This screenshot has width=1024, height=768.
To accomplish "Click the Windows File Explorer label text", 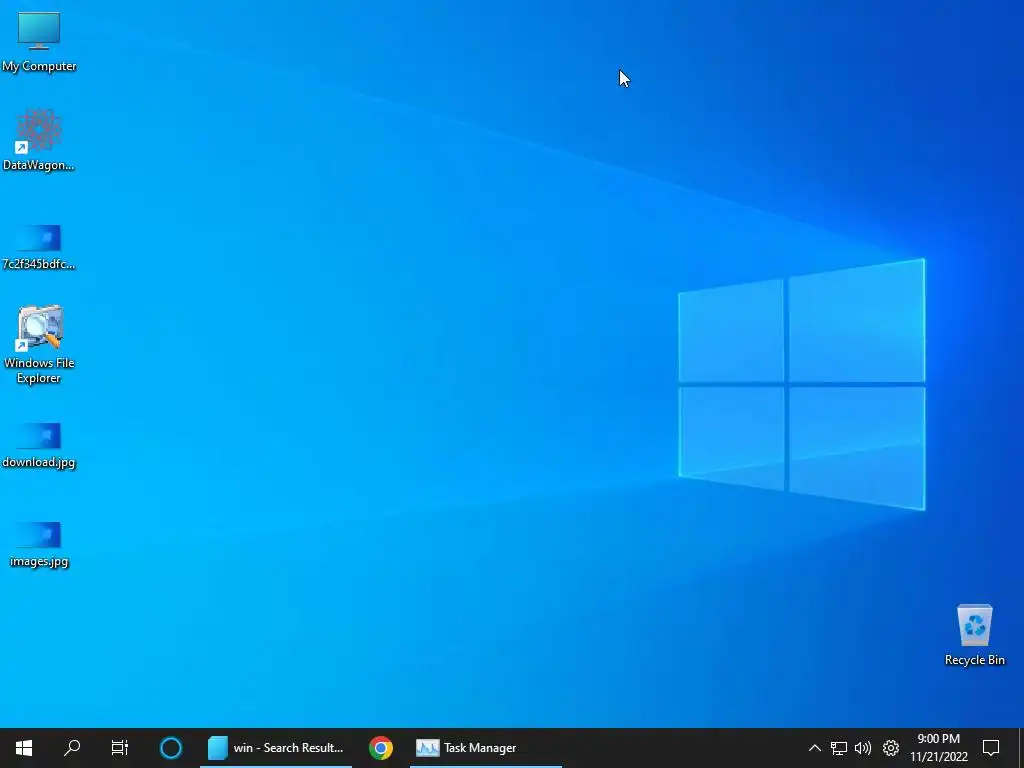I will pos(39,370).
